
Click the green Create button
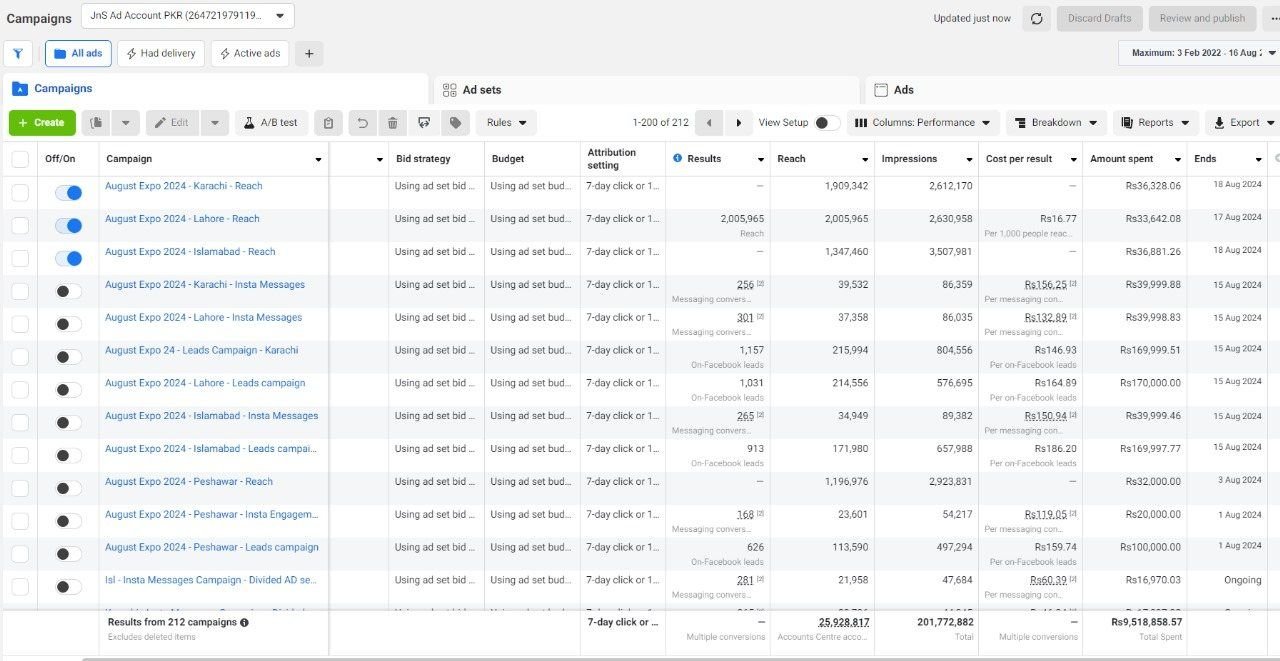(x=42, y=123)
